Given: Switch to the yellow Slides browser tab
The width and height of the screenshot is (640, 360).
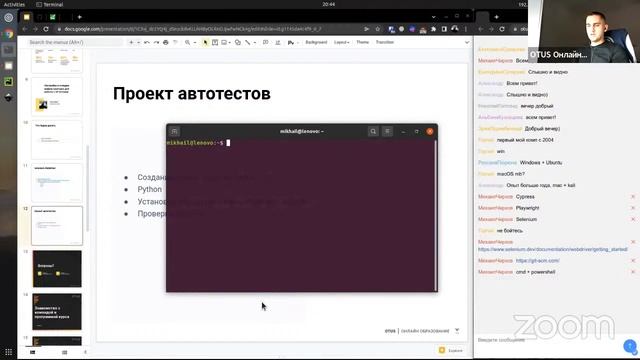Looking at the screenshot, I should pyautogui.click(x=27, y=17).
